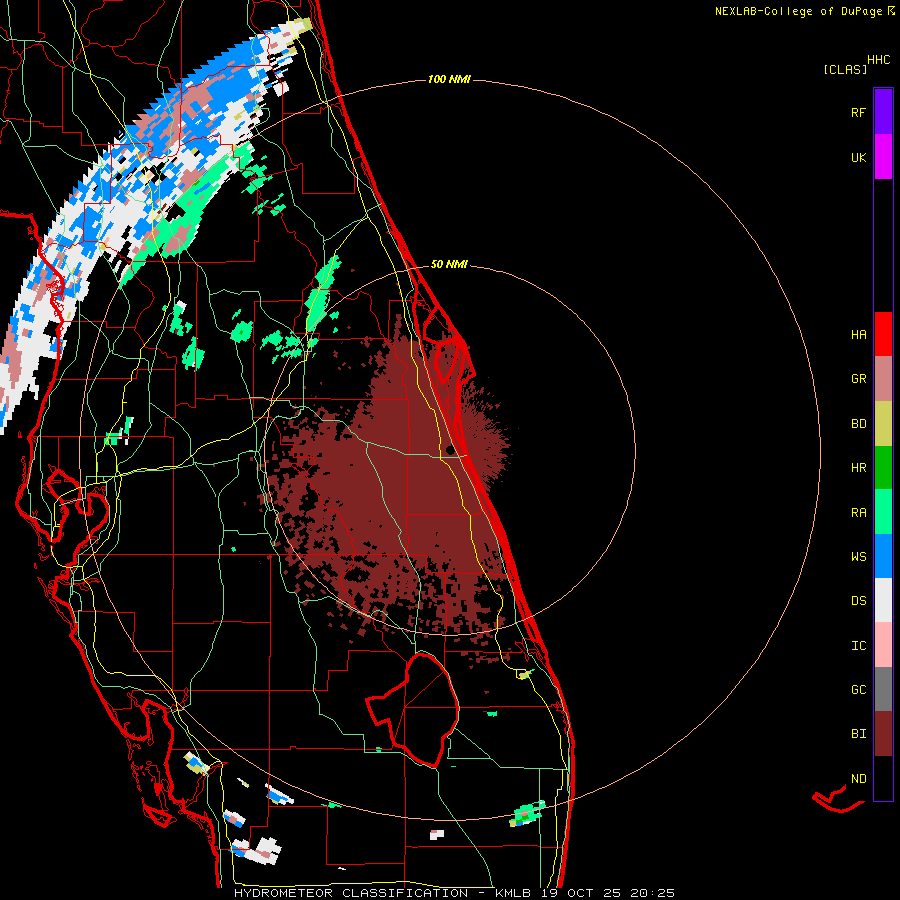
Task: Select the BD yellow legend swatch
Action: [883, 423]
